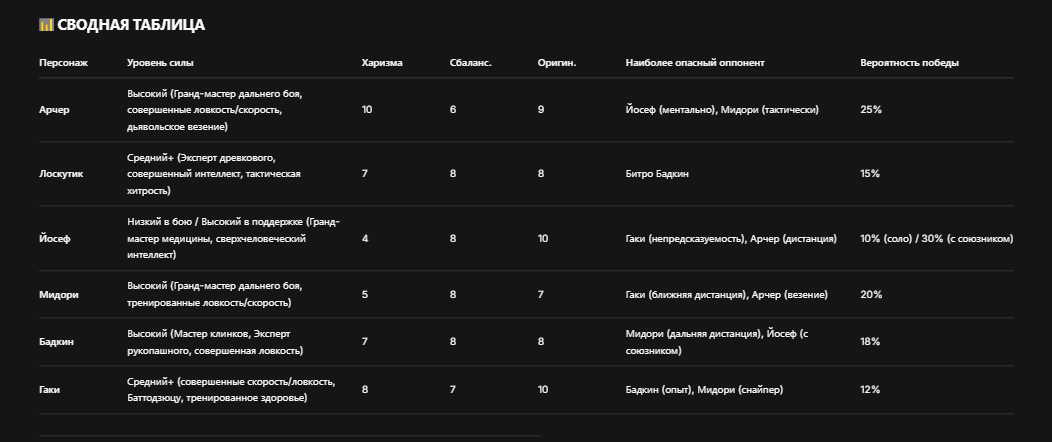Image resolution: width=1052 pixels, height=442 pixels.
Task: Click the 10% (соло) / 30% probability cell
Action: [x=937, y=239]
